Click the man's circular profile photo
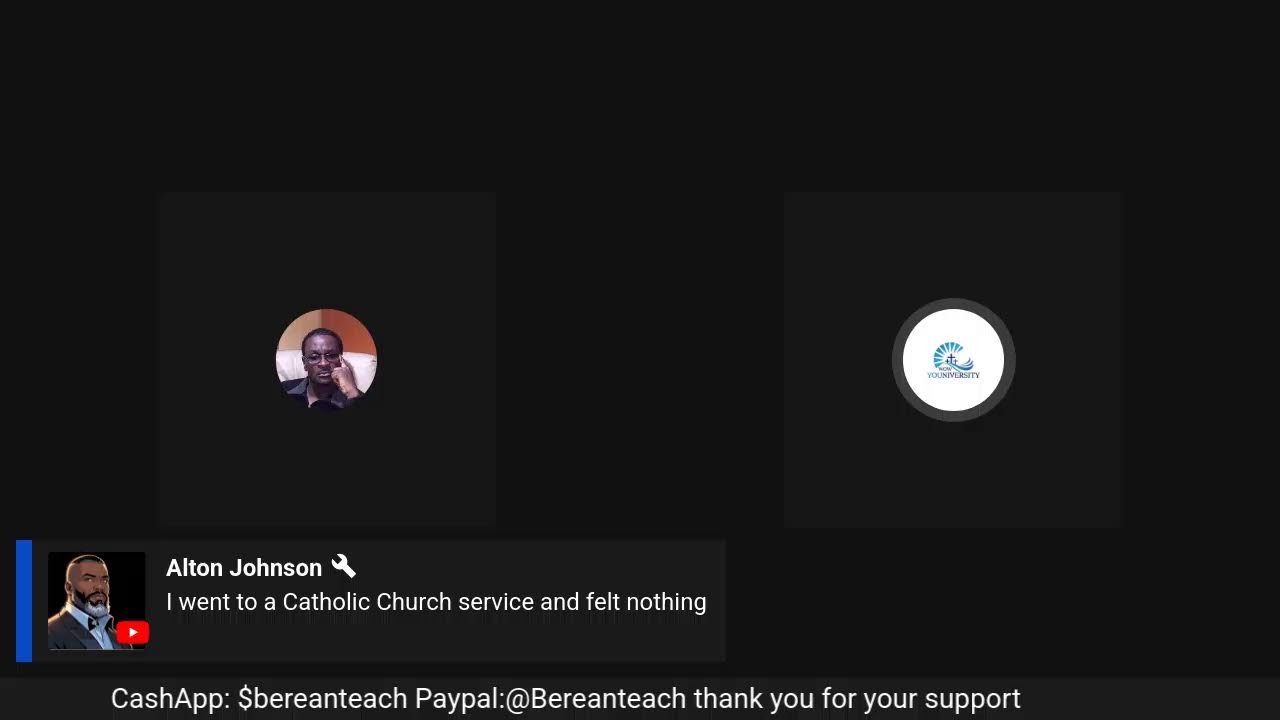Image resolution: width=1280 pixels, height=720 pixels. 326,360
